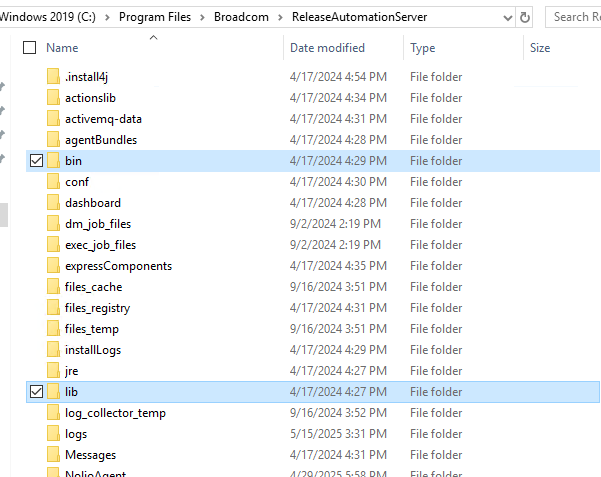601x477 pixels.
Task: Click log_collector_temp date 9/16/2024 3:52 PM
Action: coord(338,413)
